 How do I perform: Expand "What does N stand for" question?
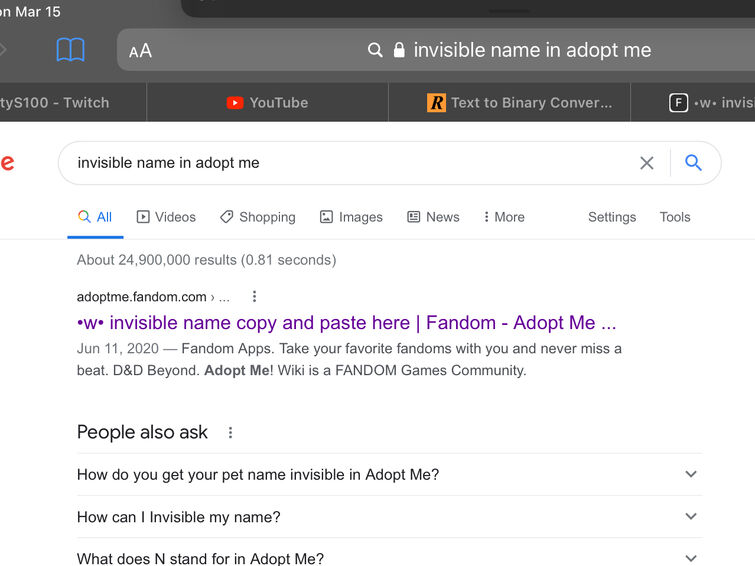tap(690, 558)
